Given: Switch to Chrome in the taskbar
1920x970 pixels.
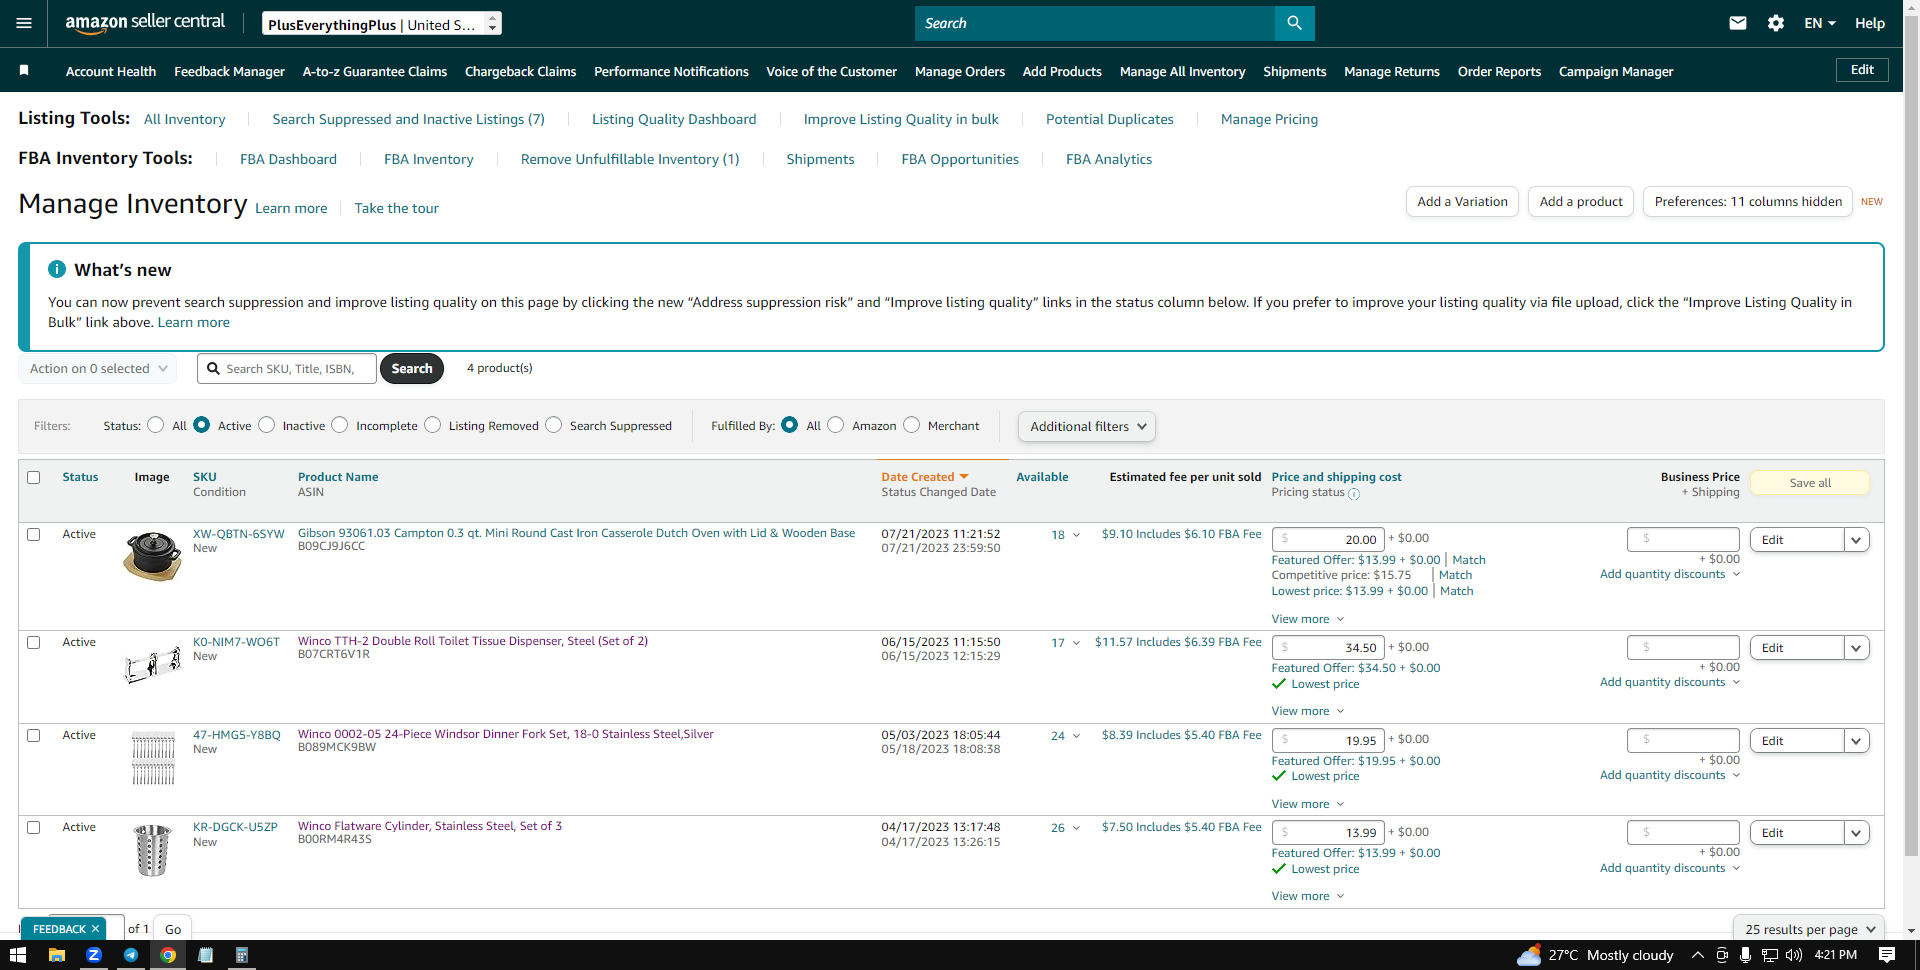Looking at the screenshot, I should coord(168,955).
